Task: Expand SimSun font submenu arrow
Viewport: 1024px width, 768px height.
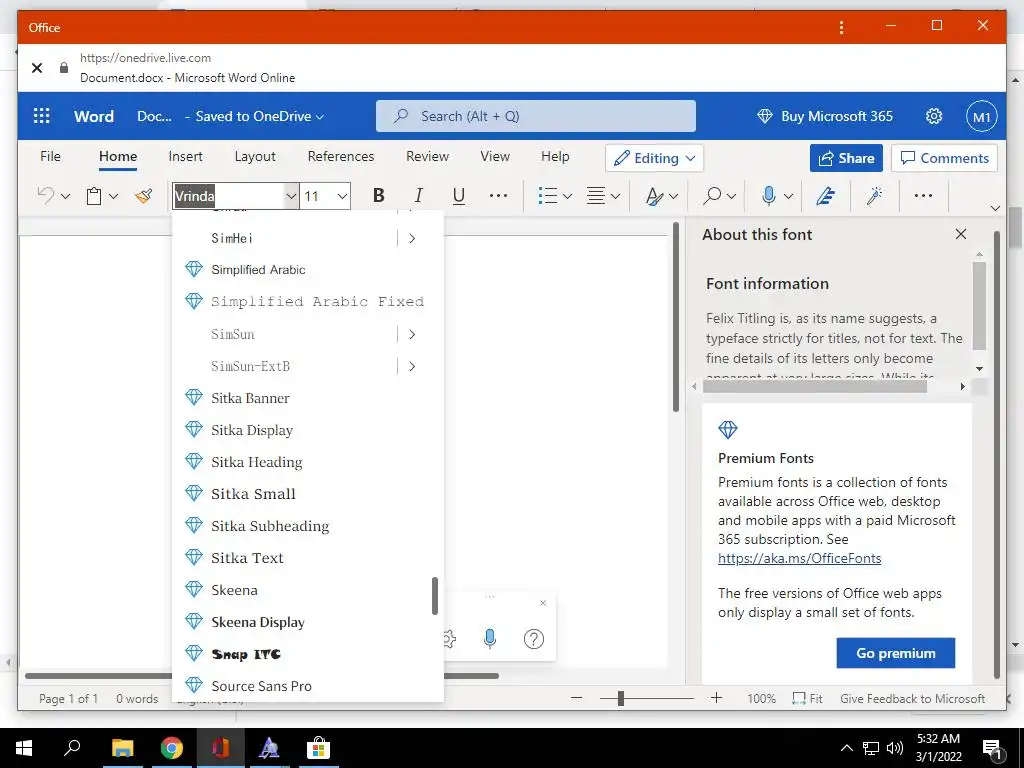Action: click(412, 334)
